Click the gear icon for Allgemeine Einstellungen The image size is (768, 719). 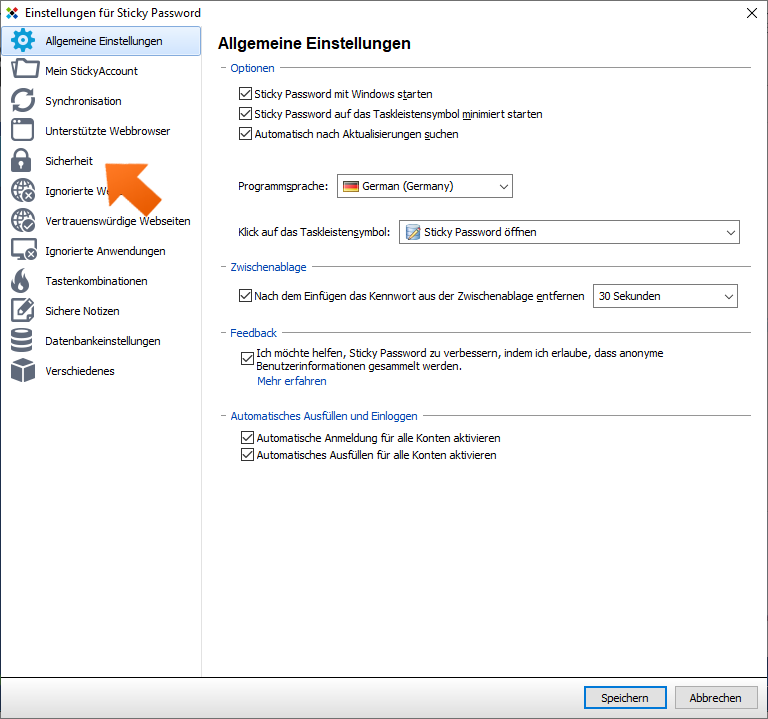(x=23, y=41)
